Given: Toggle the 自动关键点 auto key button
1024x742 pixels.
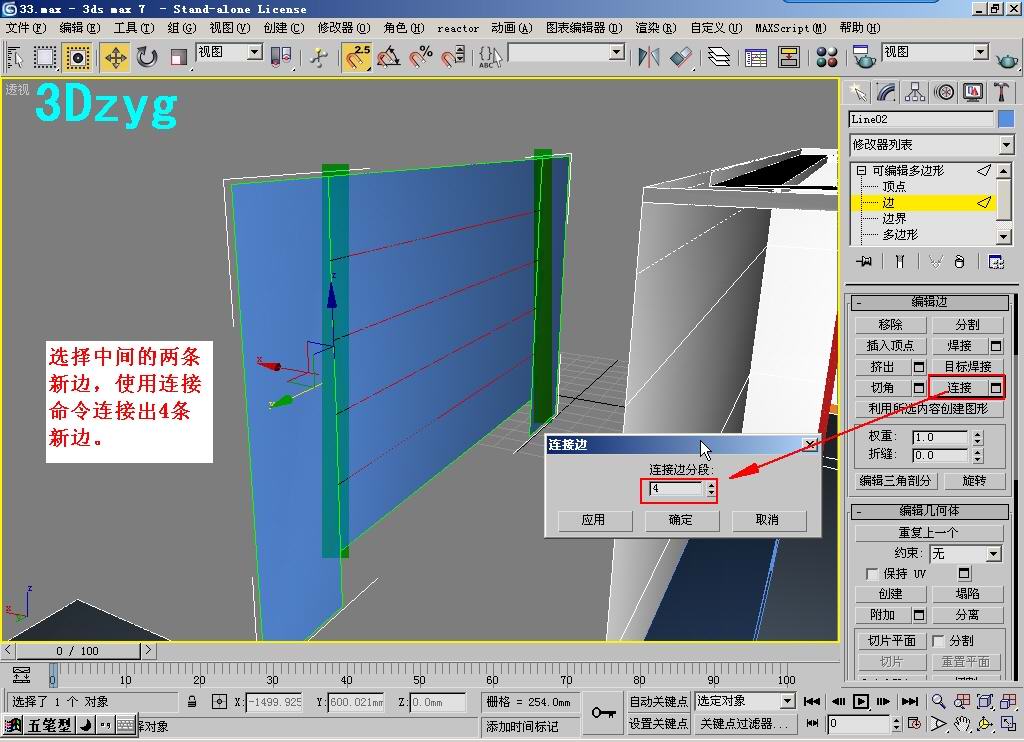Looking at the screenshot, I should [x=658, y=702].
